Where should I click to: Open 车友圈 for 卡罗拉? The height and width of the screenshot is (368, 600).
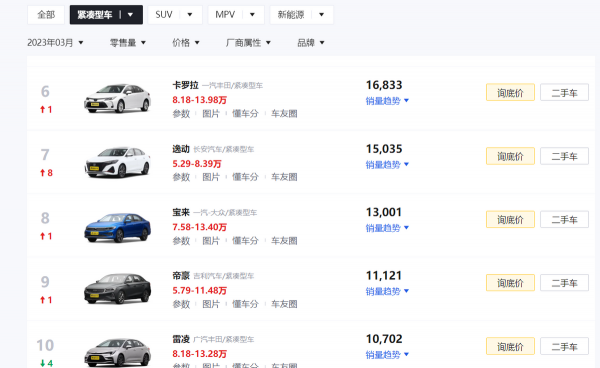coord(284,114)
